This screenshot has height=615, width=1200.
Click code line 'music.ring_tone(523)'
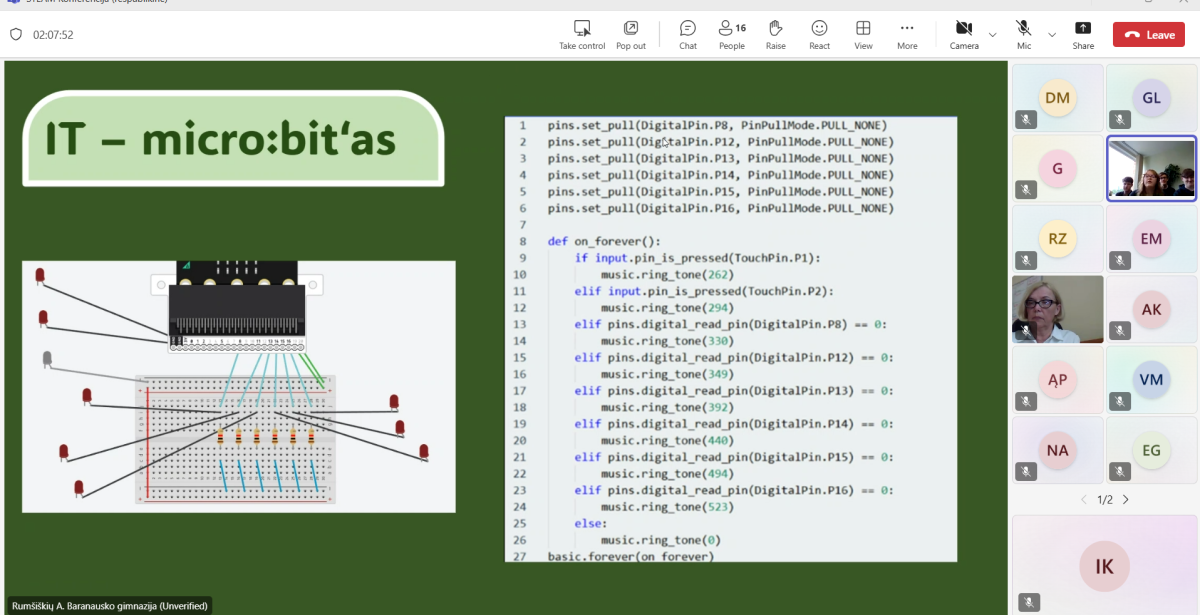click(x=666, y=507)
